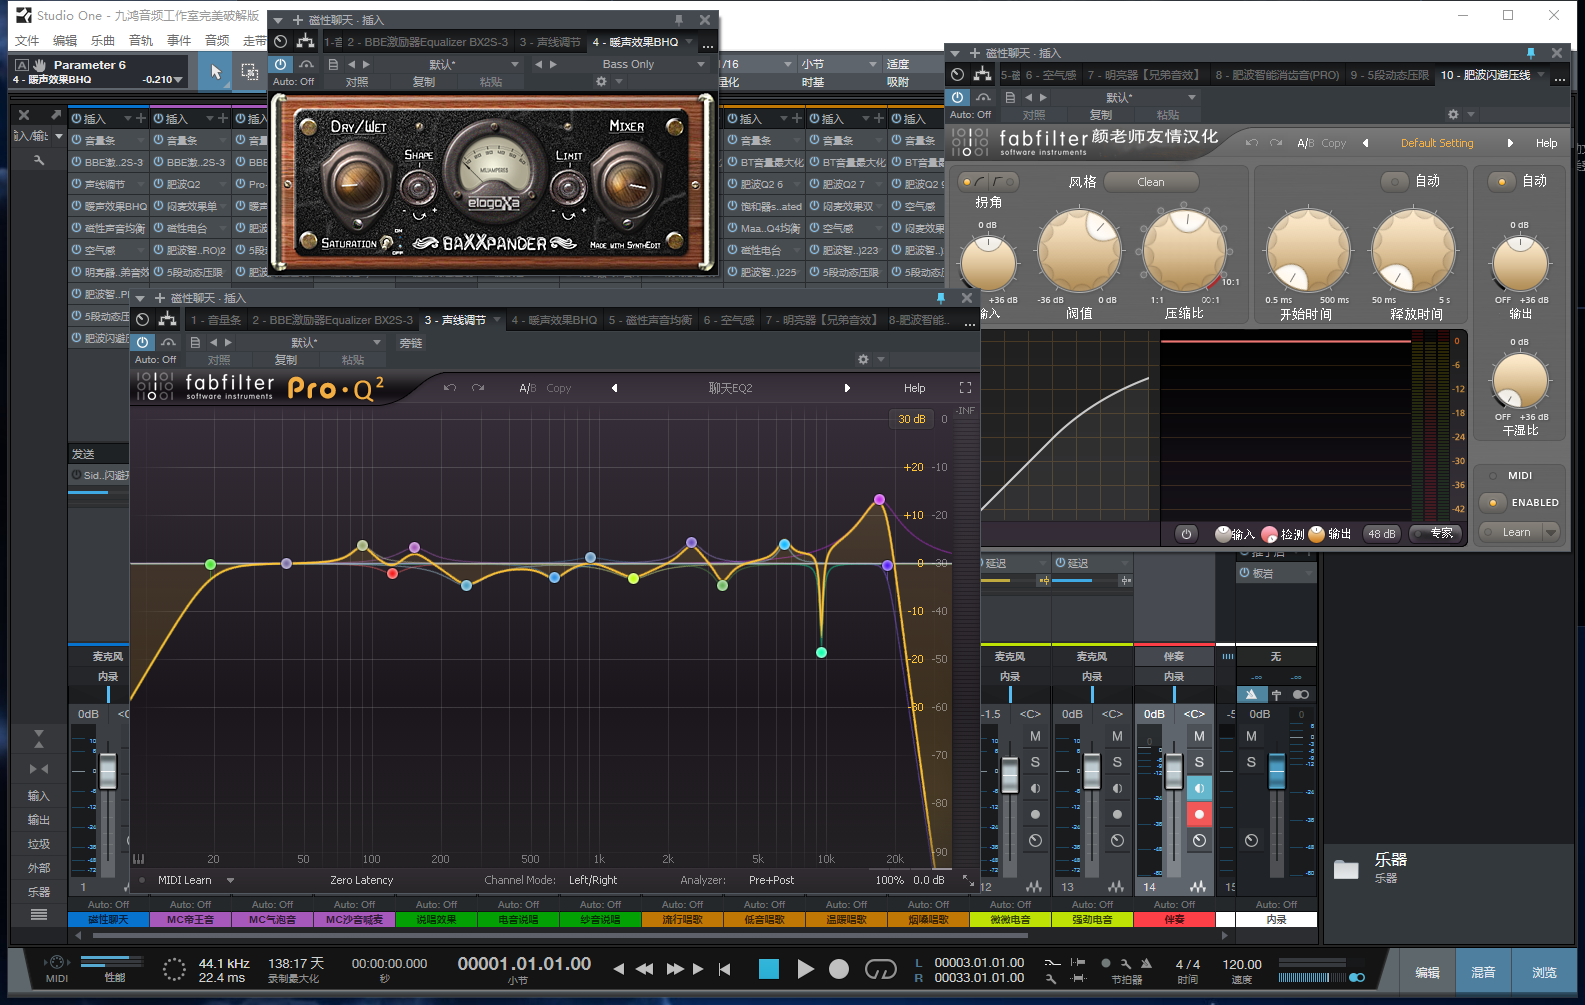The height and width of the screenshot is (1005, 1585).
Task: Mute the 伴奏 channel
Action: coord(1199,736)
